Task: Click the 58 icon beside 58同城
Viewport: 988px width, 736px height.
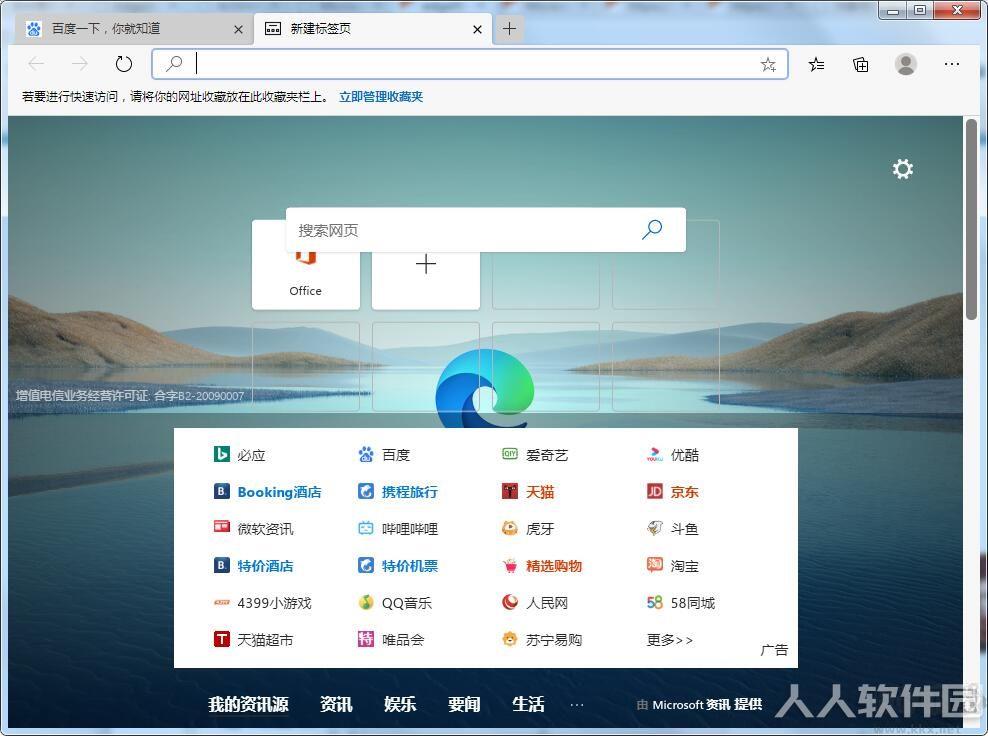Action: click(655, 602)
